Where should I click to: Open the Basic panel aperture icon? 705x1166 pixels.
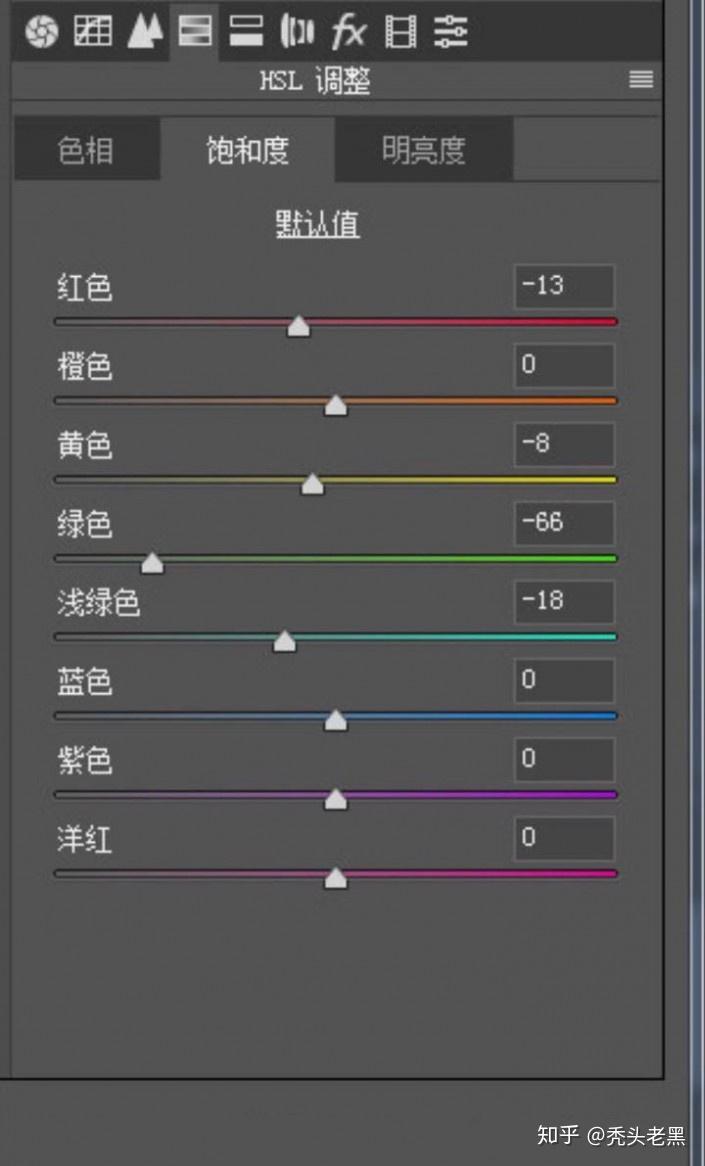coord(41,32)
